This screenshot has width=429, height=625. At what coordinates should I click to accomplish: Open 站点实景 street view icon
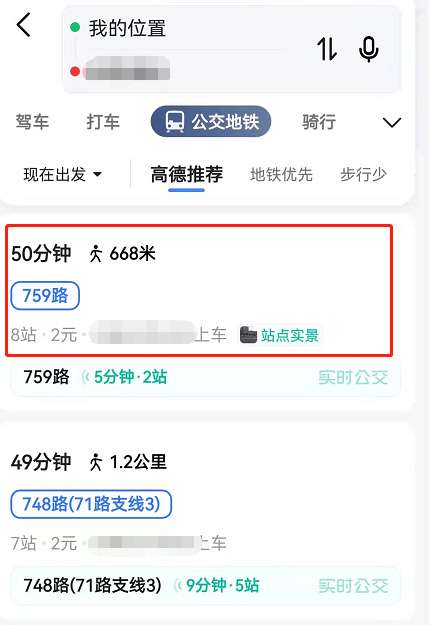[248, 335]
